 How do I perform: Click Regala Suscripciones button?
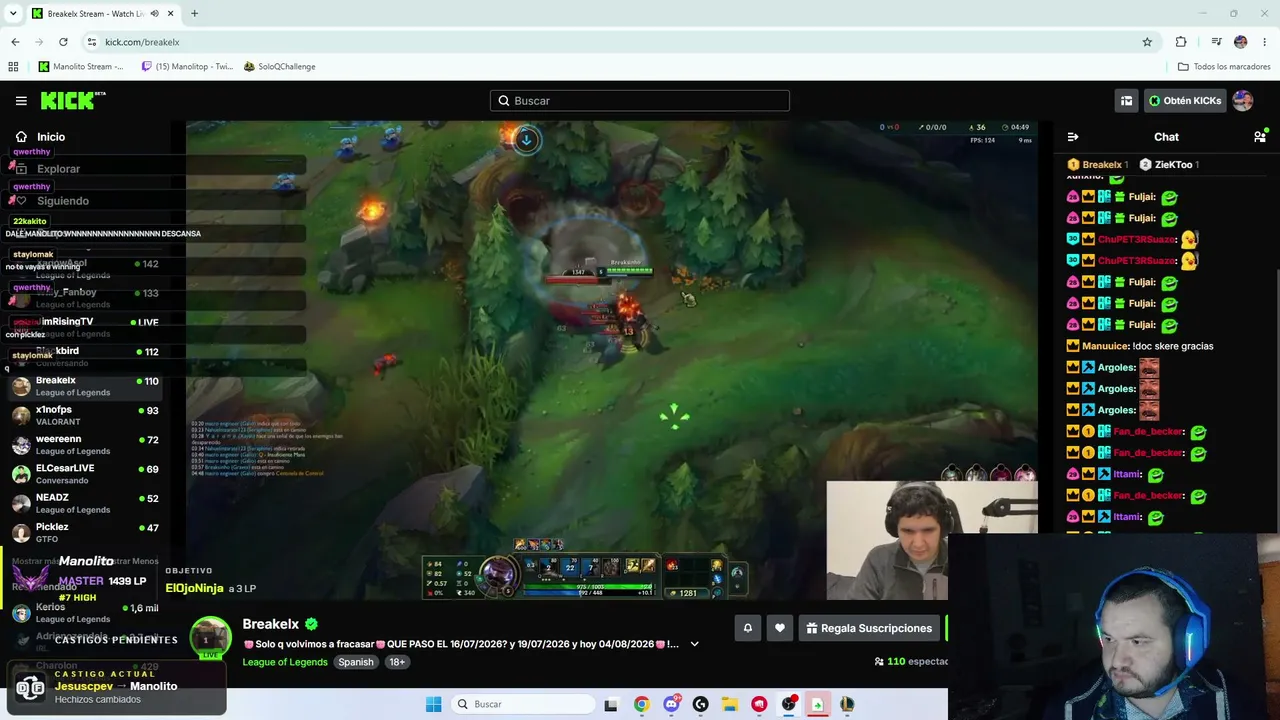click(869, 628)
